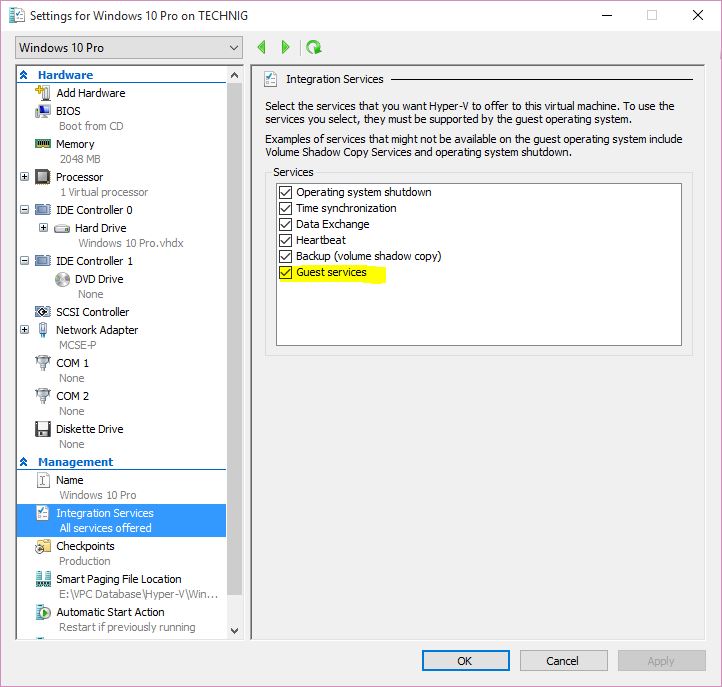The image size is (722, 687).
Task: Open the Memory label
Action: click(75, 144)
